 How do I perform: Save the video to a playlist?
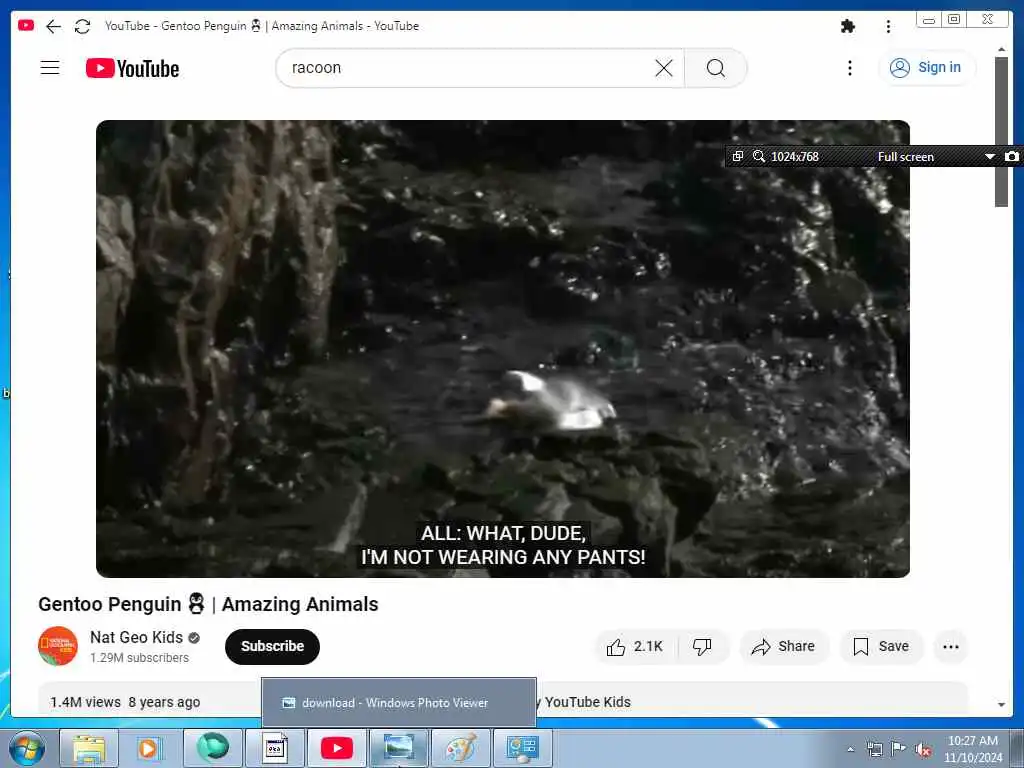pyautogui.click(x=881, y=647)
